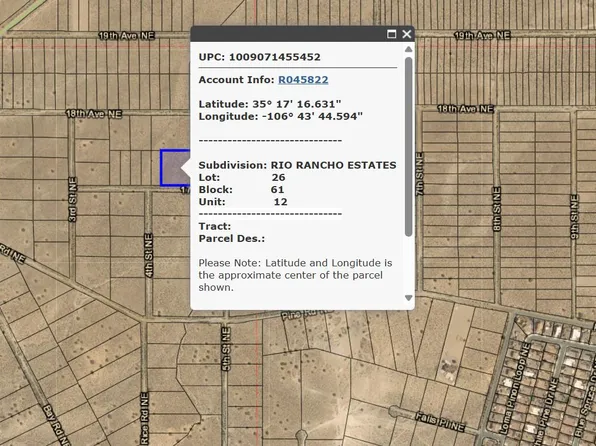Screen dimensions: 596x446
Task: Click the Tract: label
Action: pyautogui.click(x=215, y=227)
